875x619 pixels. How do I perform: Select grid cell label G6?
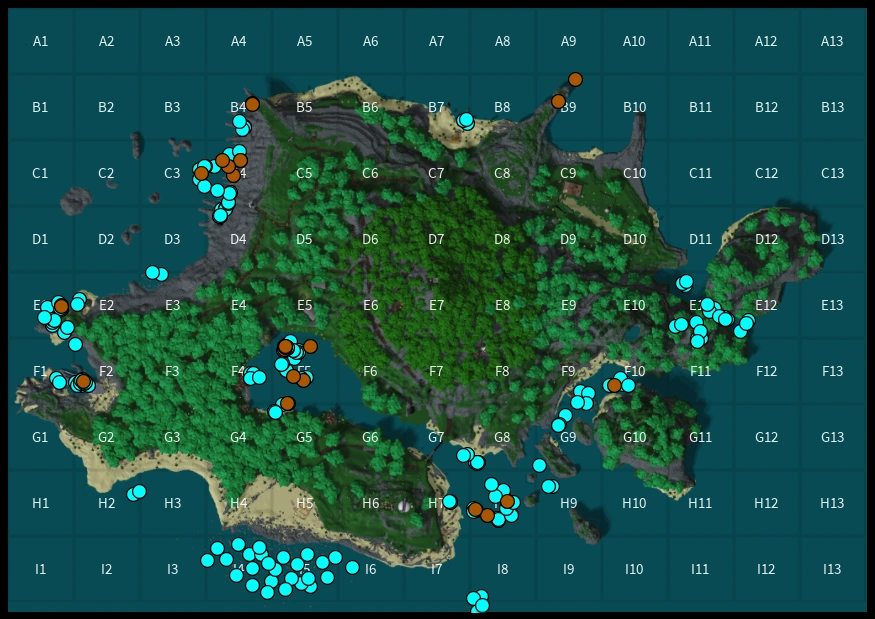pyautogui.click(x=370, y=437)
